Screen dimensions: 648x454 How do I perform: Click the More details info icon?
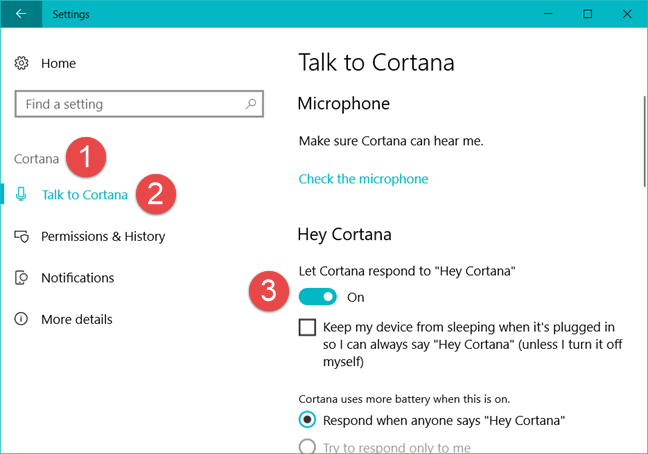click(x=22, y=320)
